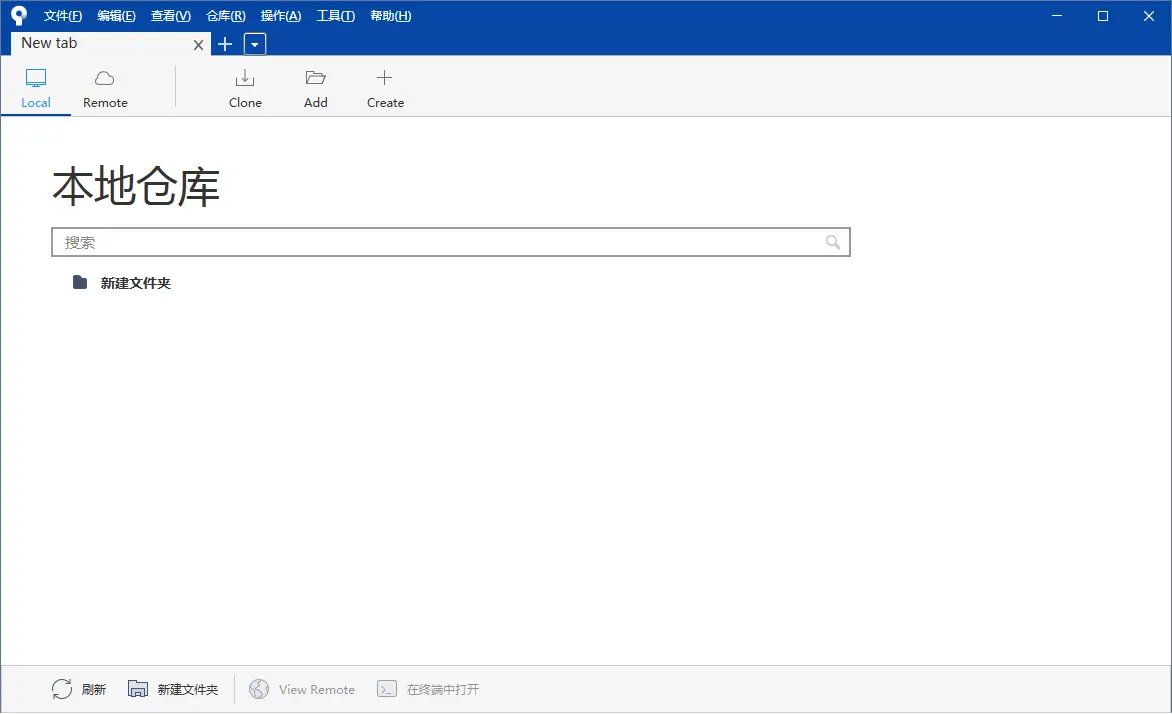Open the 文件(F) menu
1172x714 pixels.
[63, 16]
